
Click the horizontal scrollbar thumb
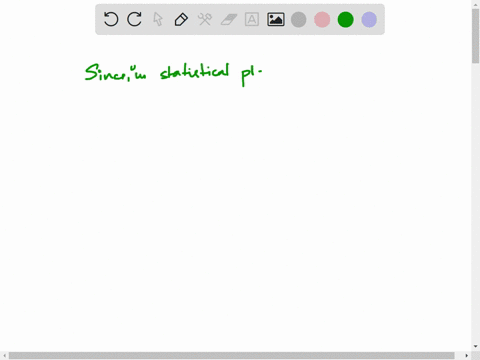[x=232, y=356]
